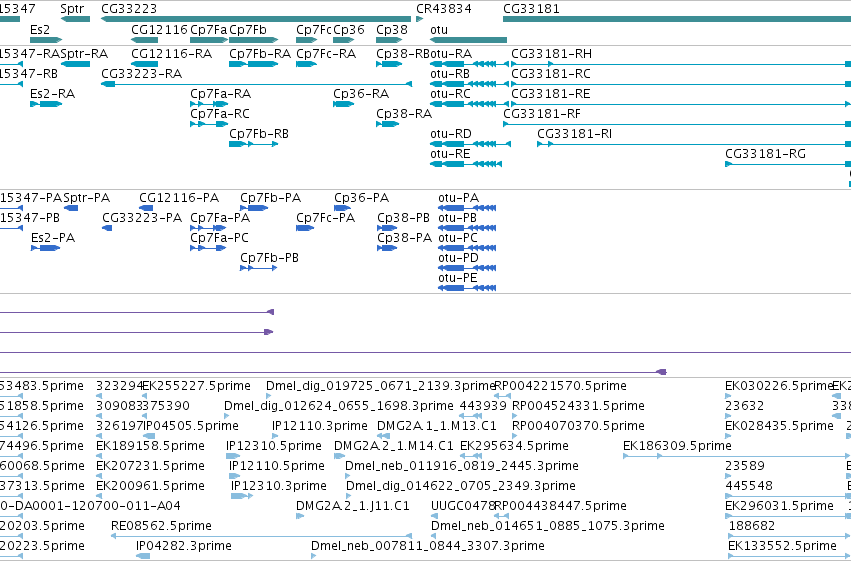Select transcript CG33181-RG

coord(765,154)
